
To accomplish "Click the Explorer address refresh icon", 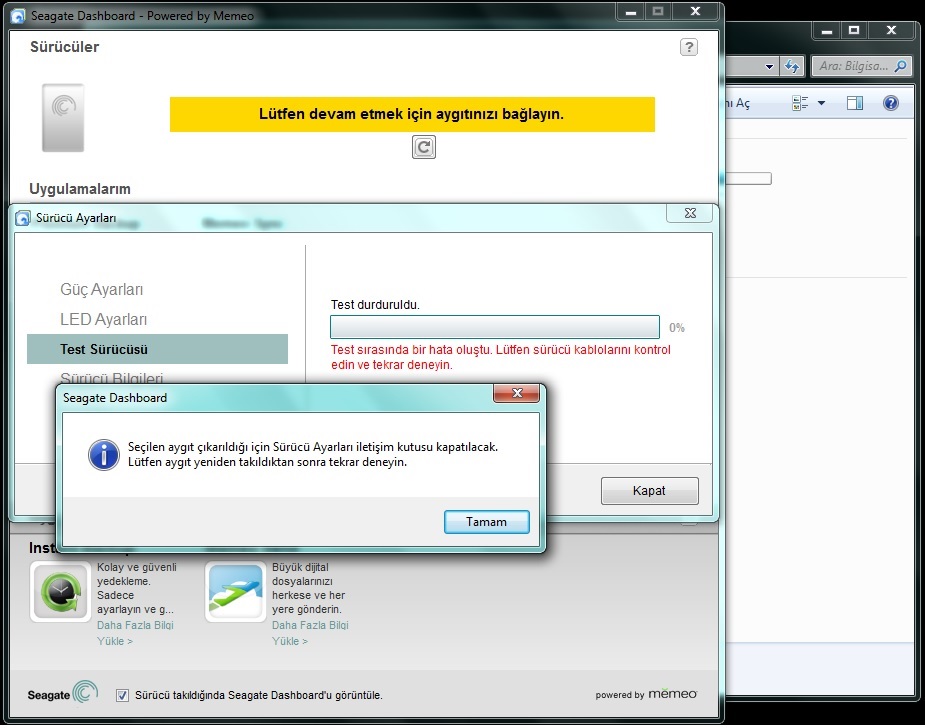I will [792, 67].
